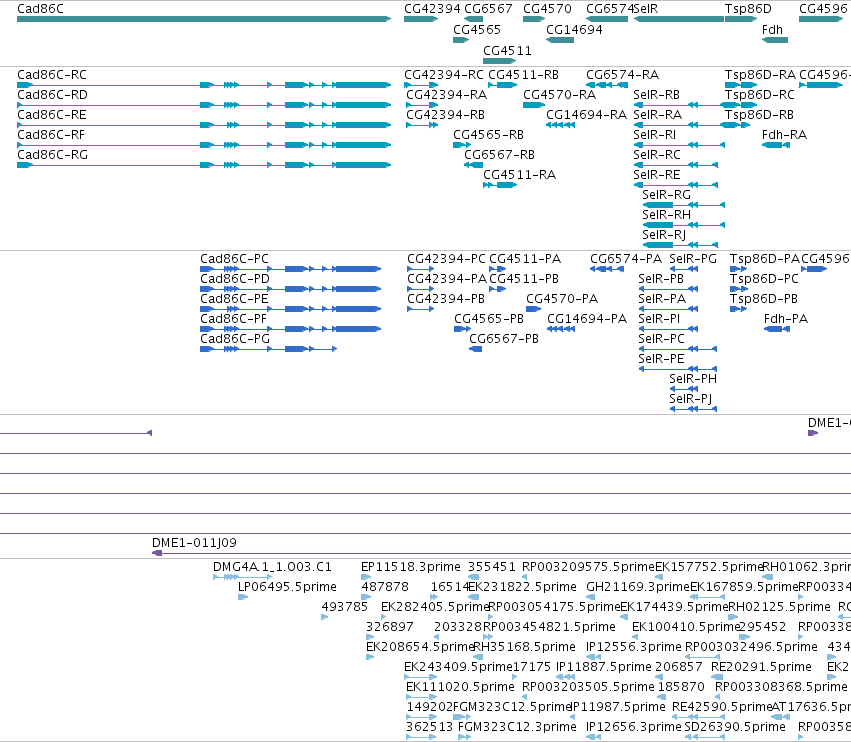Click the Cad86C-RC transcript label
The width and height of the screenshot is (851, 742).
(x=52, y=74)
